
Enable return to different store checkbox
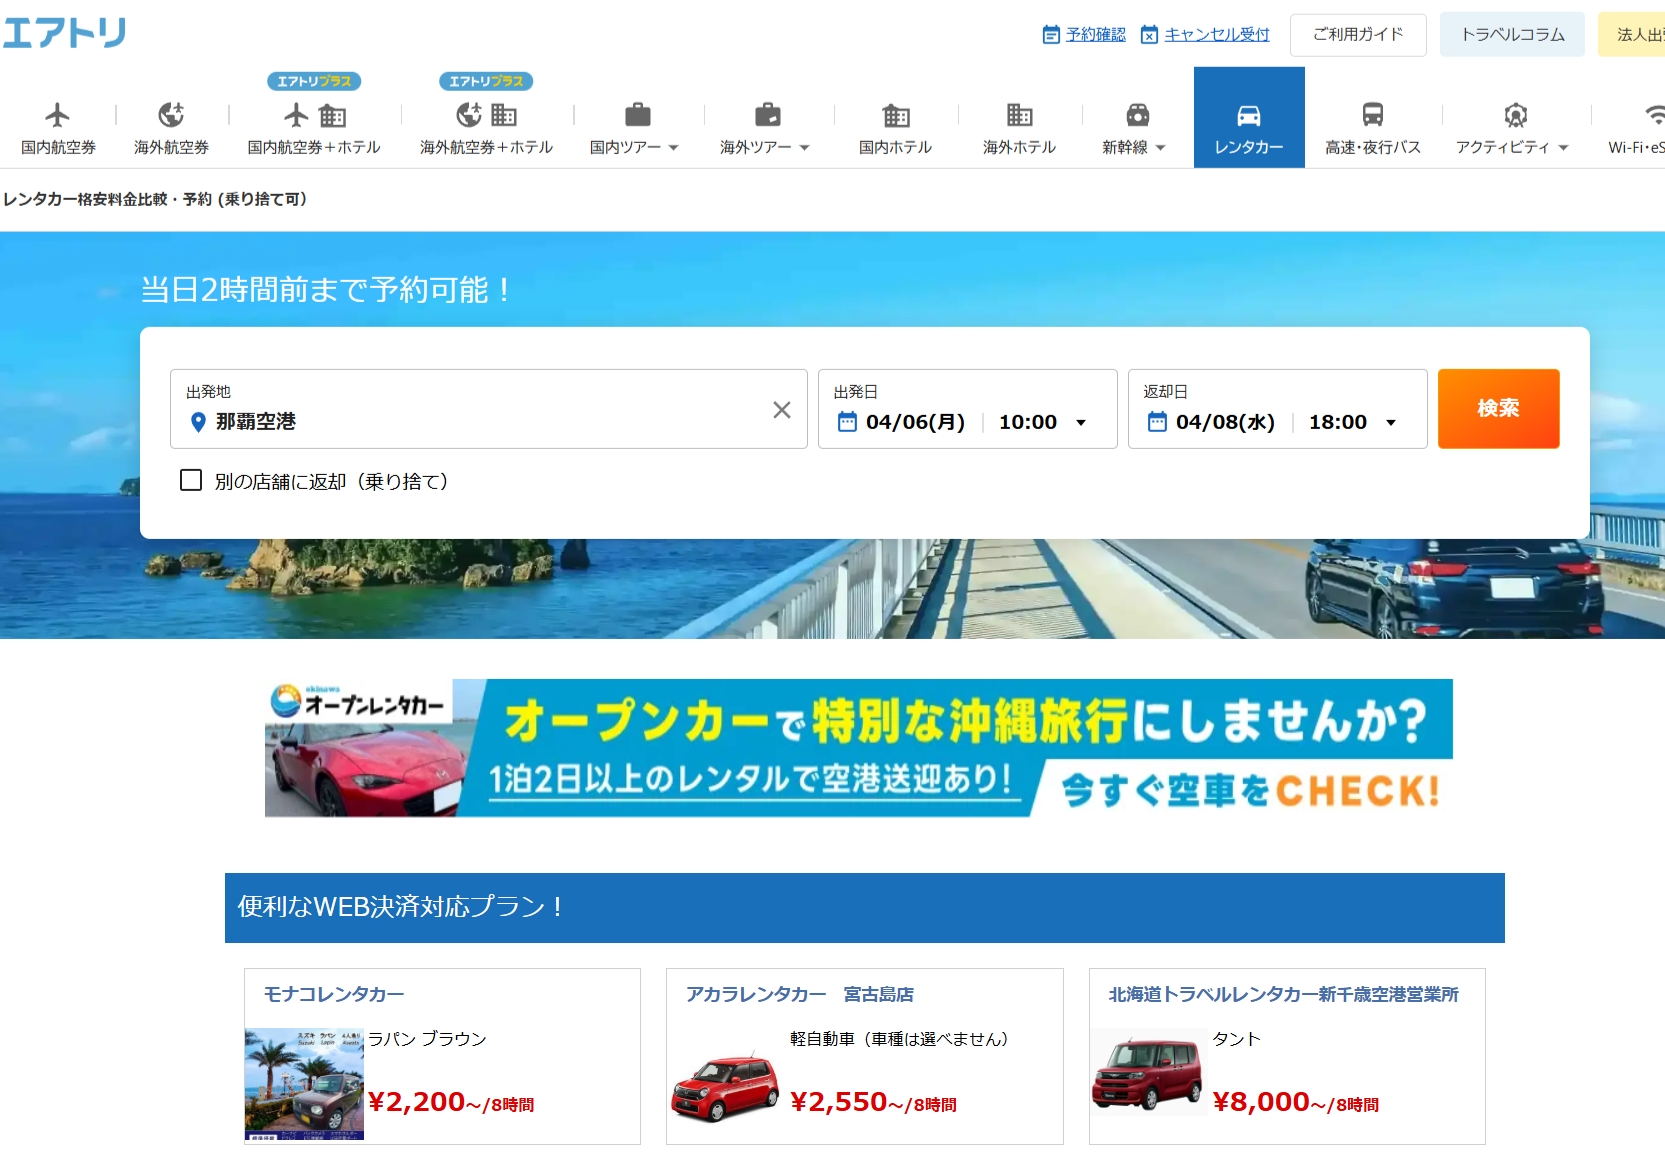pyautogui.click(x=191, y=481)
